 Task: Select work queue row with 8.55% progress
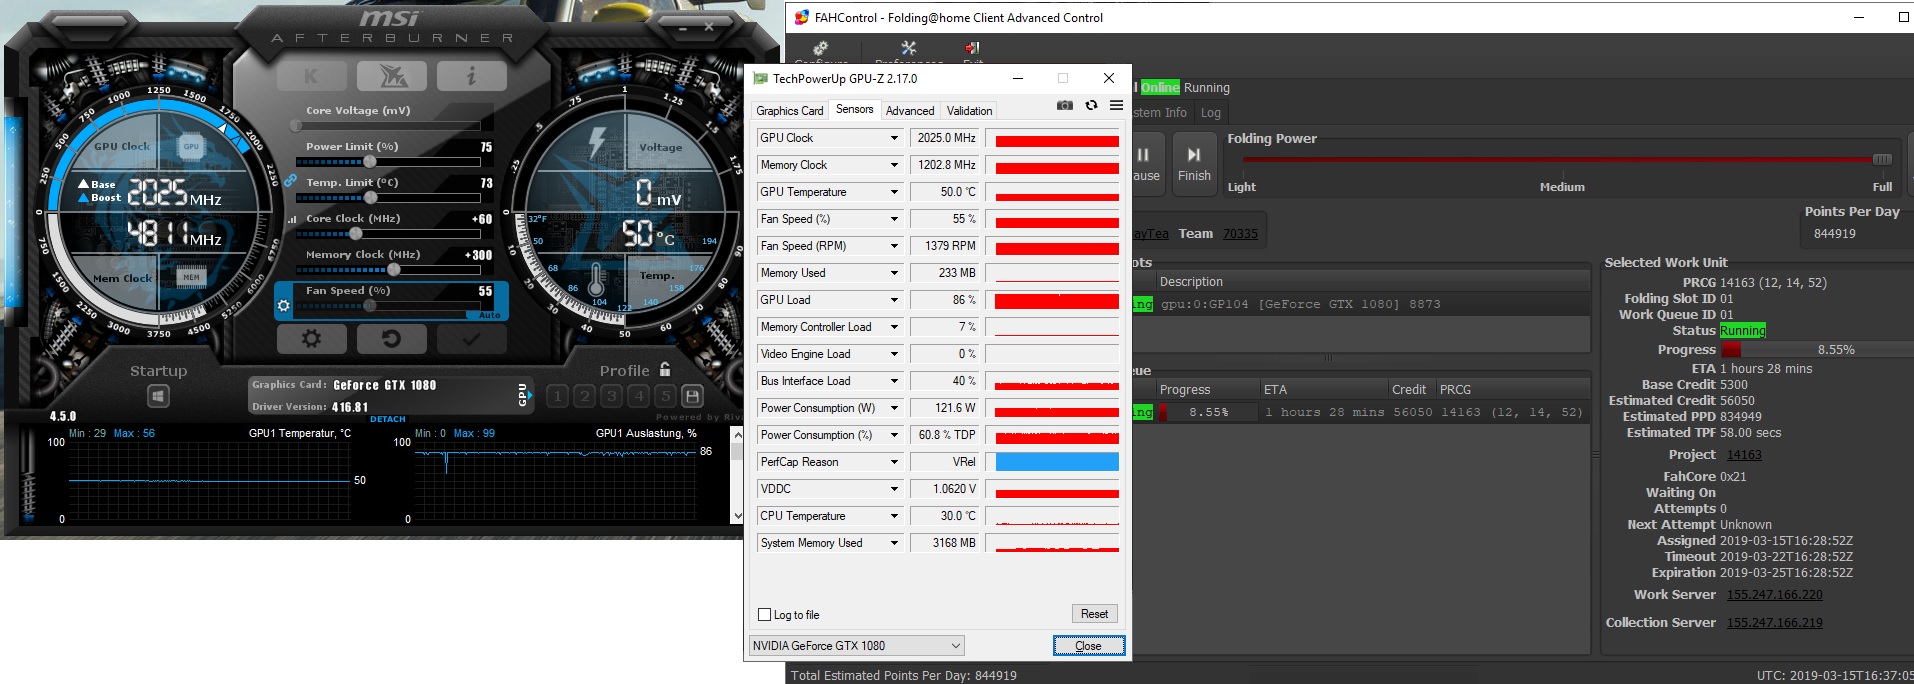[1361, 412]
